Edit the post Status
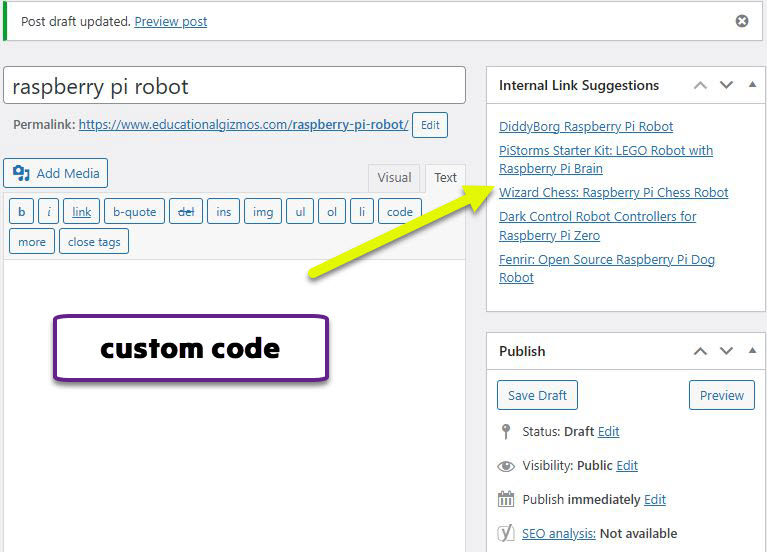The image size is (767, 552). [x=609, y=432]
